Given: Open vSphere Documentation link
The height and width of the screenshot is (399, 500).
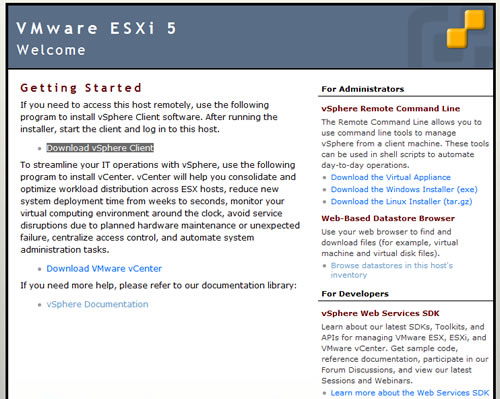Looking at the screenshot, I should coord(97,304).
